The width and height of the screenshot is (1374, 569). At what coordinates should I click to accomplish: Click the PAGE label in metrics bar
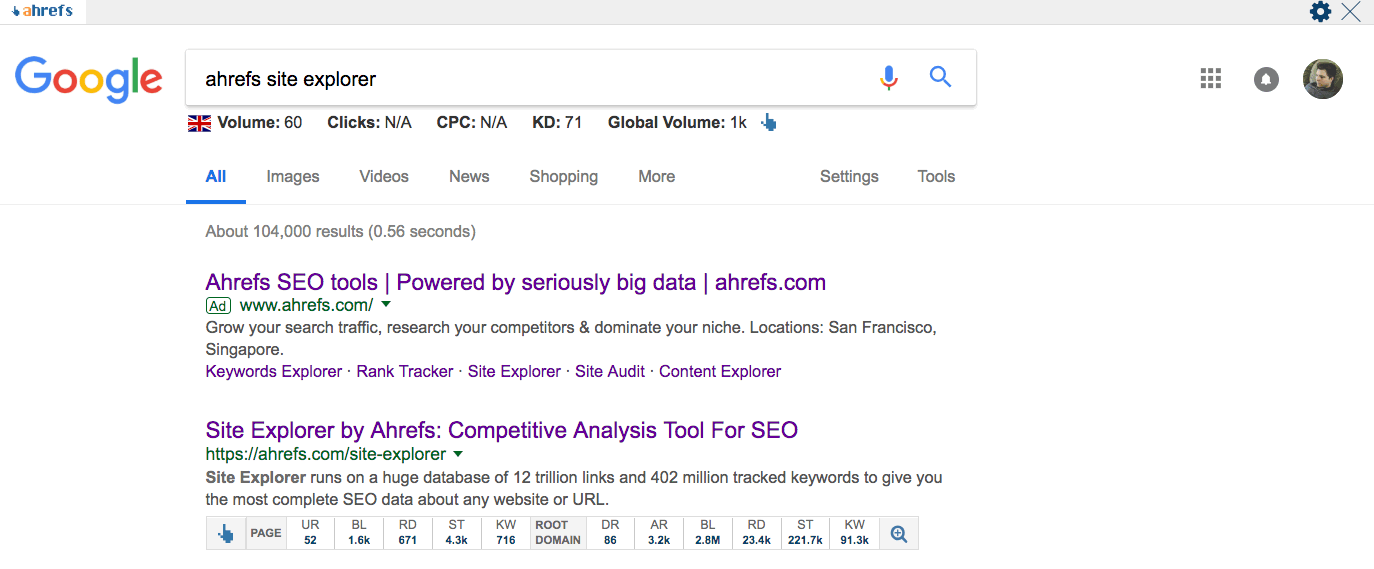(266, 533)
